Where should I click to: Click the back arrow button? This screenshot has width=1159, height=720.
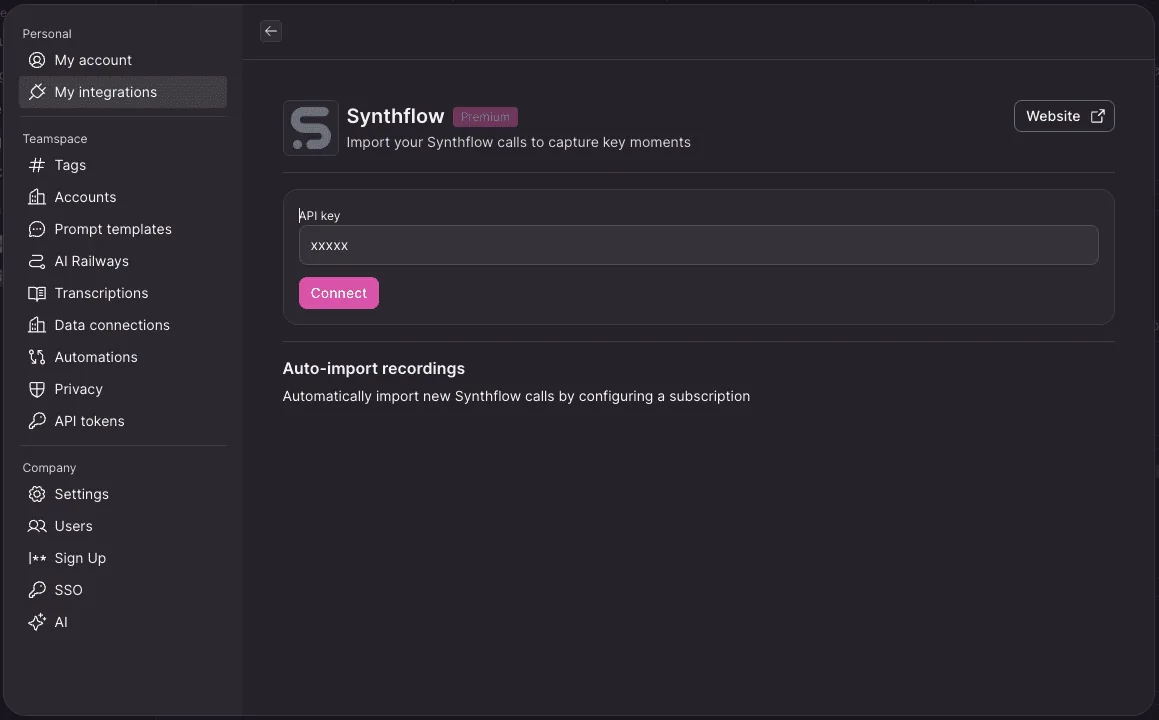(x=271, y=31)
